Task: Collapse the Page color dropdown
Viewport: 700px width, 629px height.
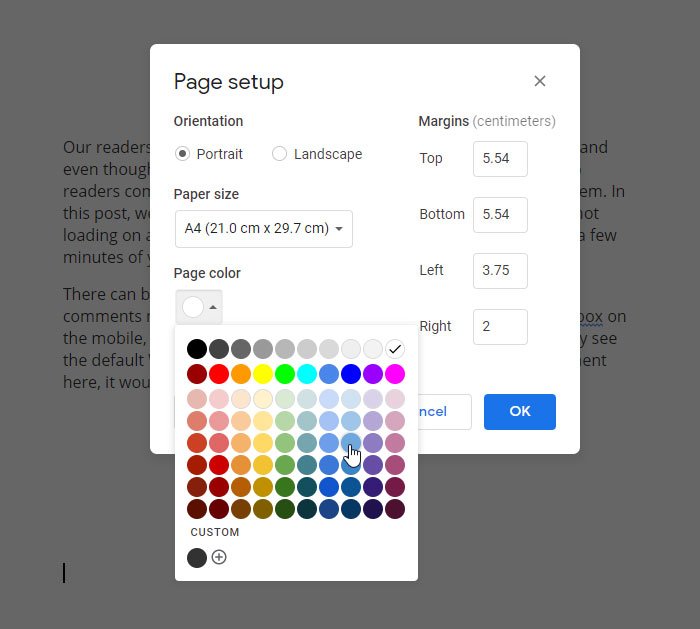Action: click(x=198, y=307)
